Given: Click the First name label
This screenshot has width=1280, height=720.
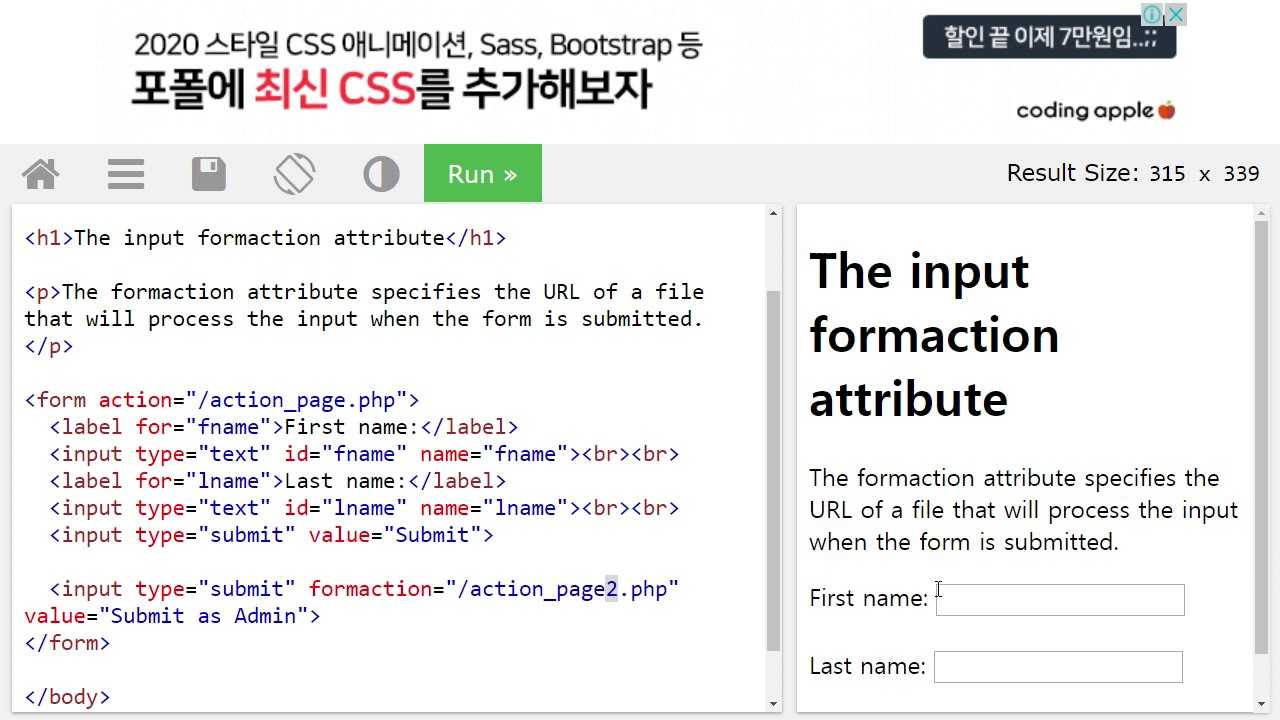Looking at the screenshot, I should tap(869, 598).
